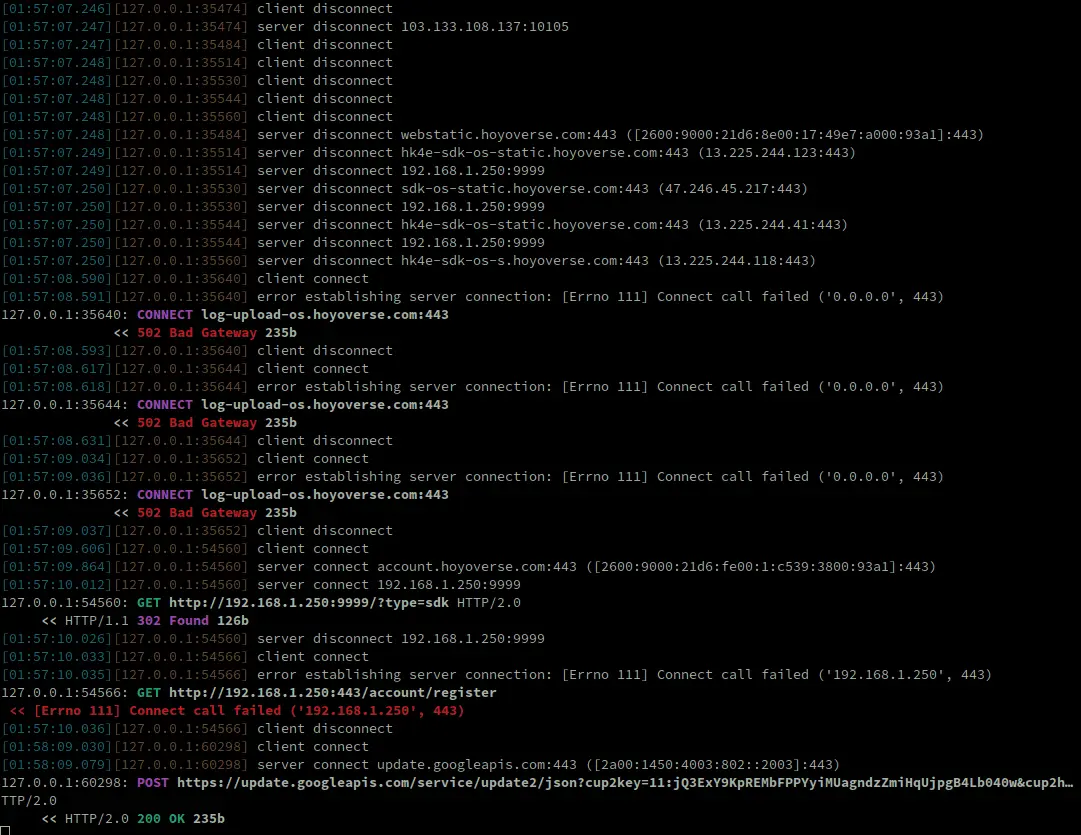Click the server disconnect line stamped 01:57:10.026

273,638
